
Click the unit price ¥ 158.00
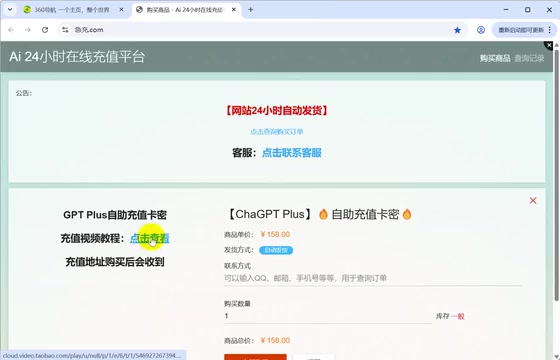pos(275,235)
